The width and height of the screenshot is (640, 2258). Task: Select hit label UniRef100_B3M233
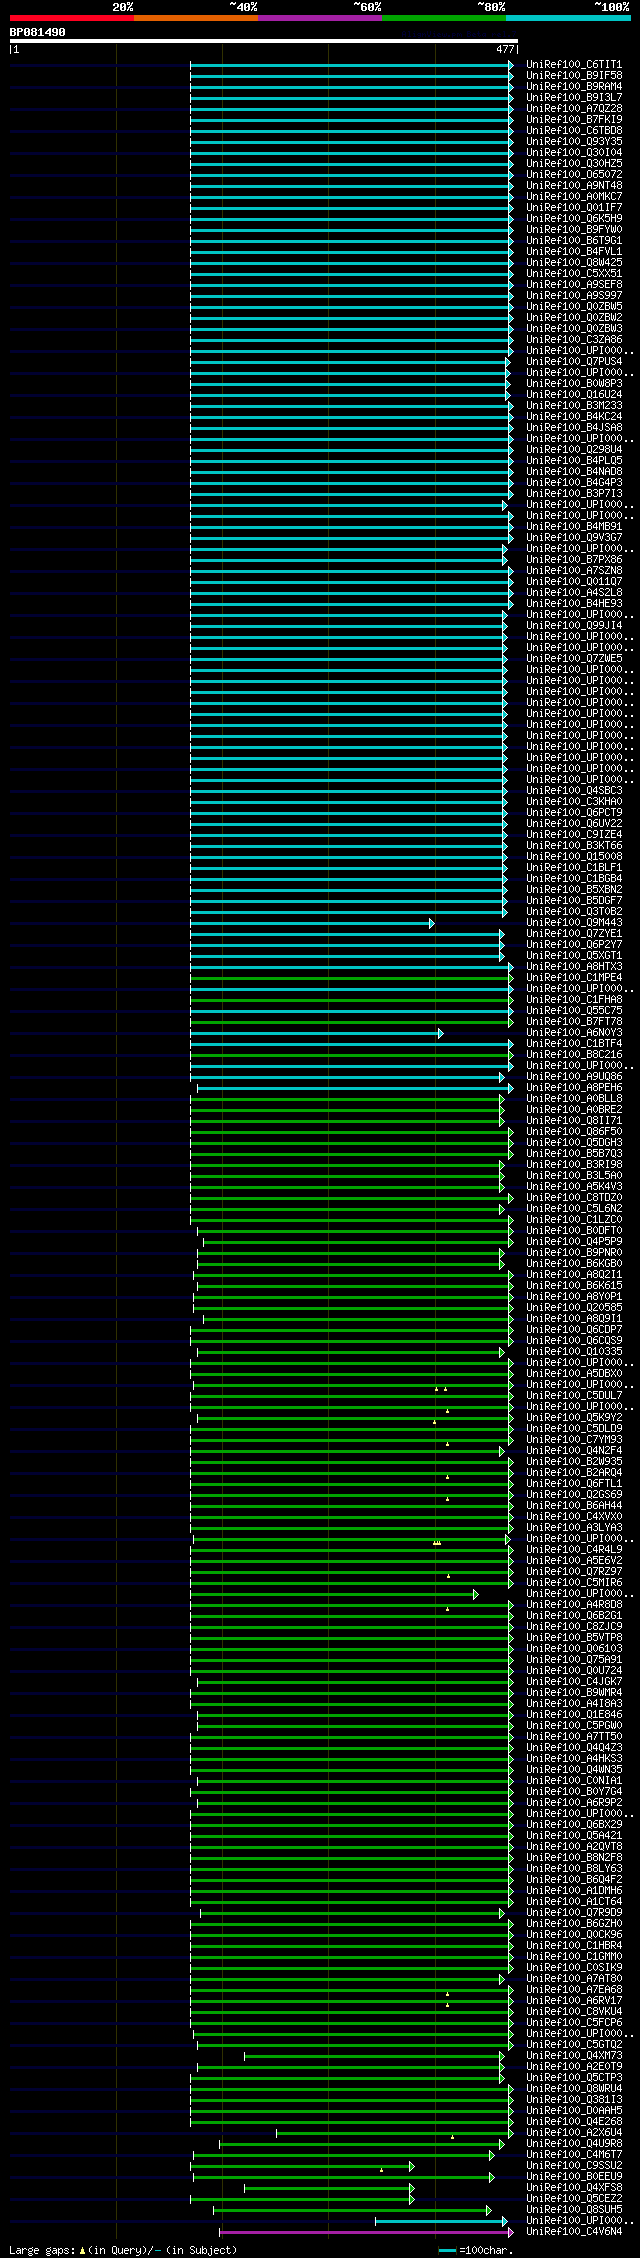pyautogui.click(x=574, y=405)
